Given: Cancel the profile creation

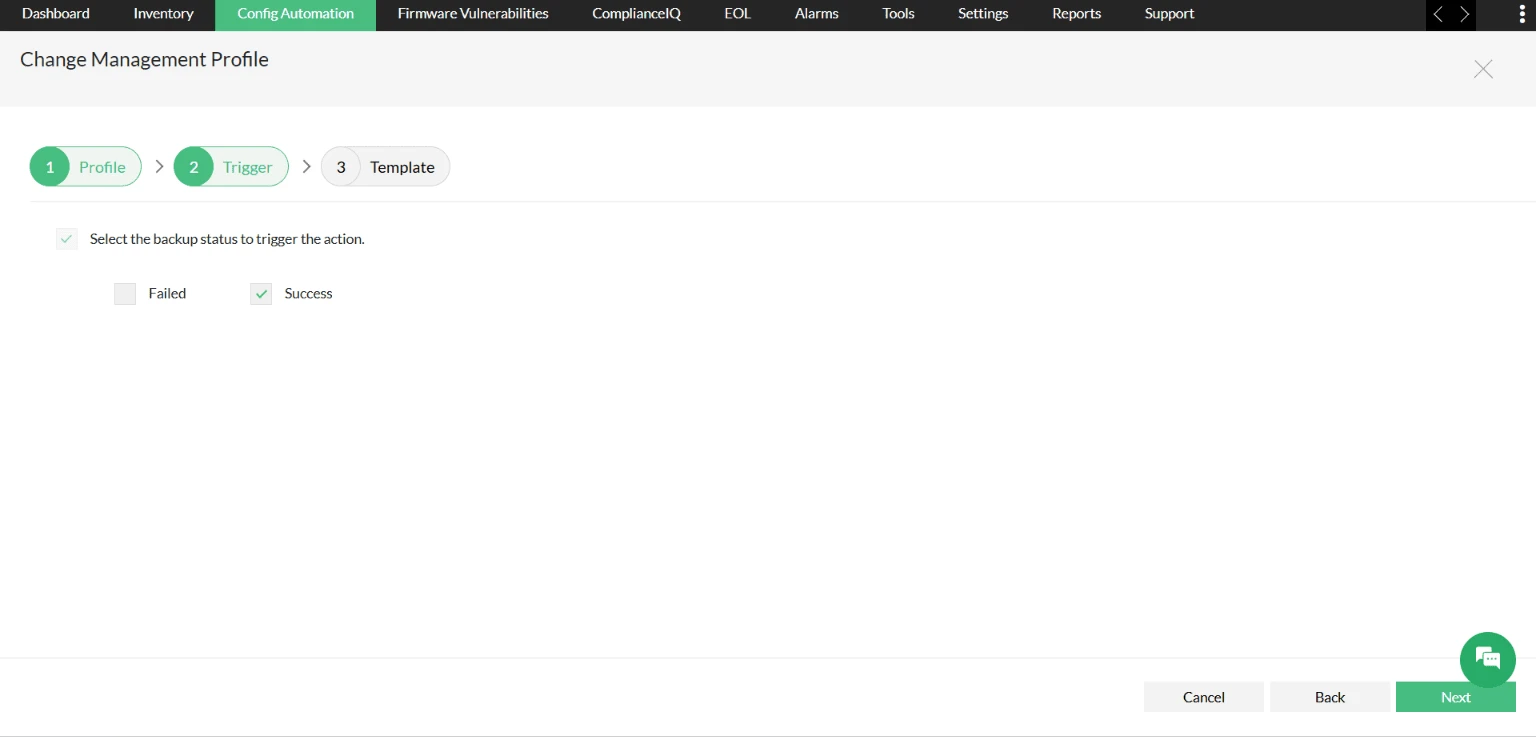Looking at the screenshot, I should pyautogui.click(x=1204, y=697).
